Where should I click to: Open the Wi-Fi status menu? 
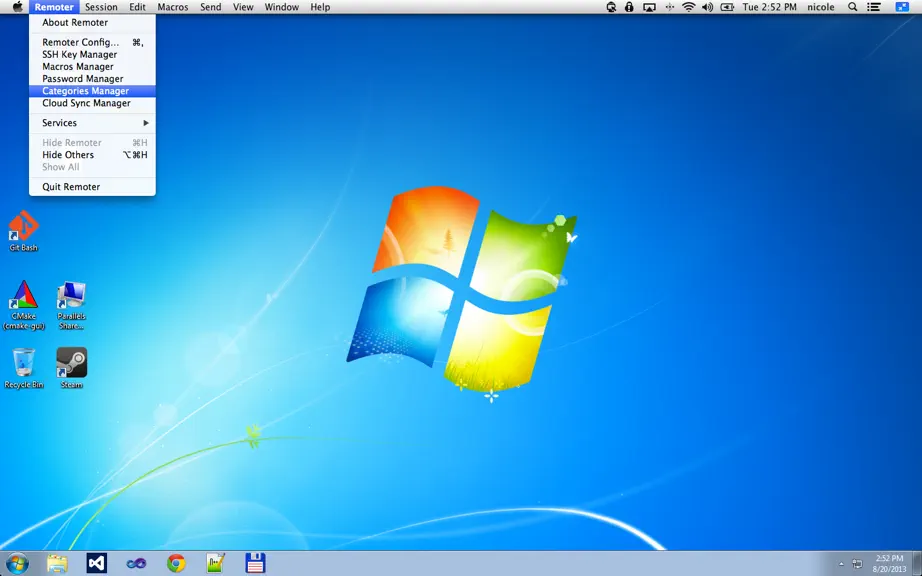tap(688, 7)
